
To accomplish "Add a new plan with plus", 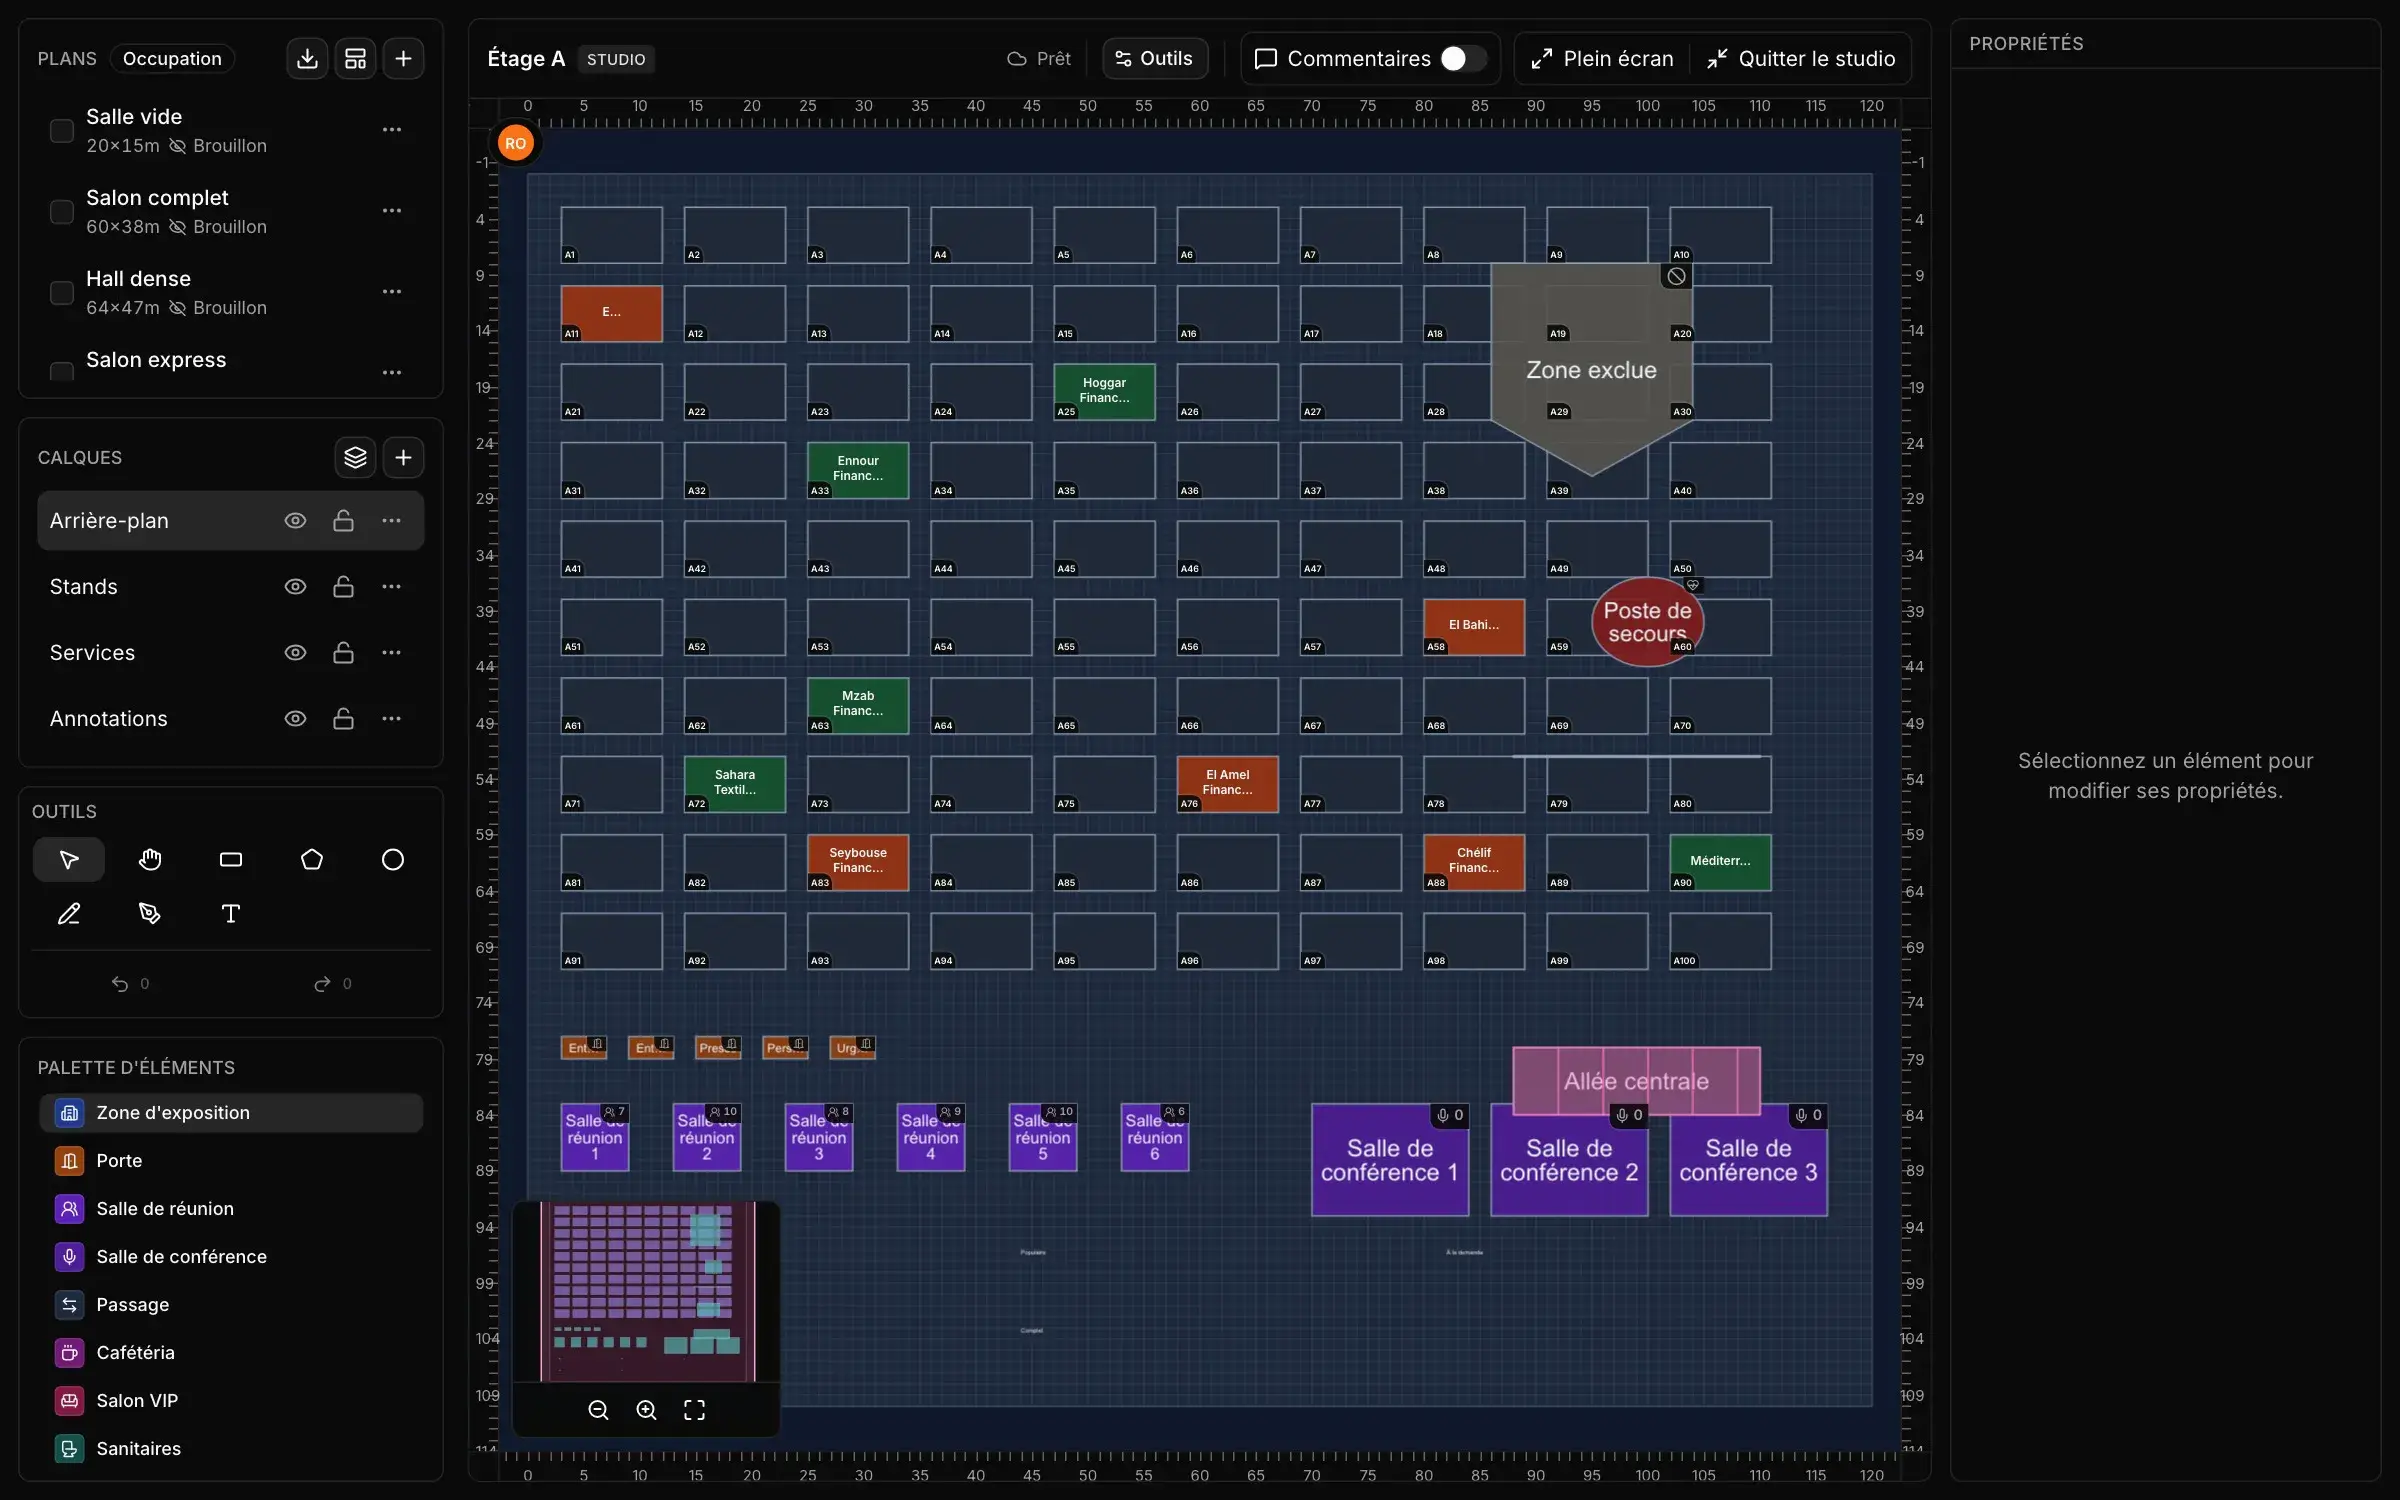I will coord(403,59).
